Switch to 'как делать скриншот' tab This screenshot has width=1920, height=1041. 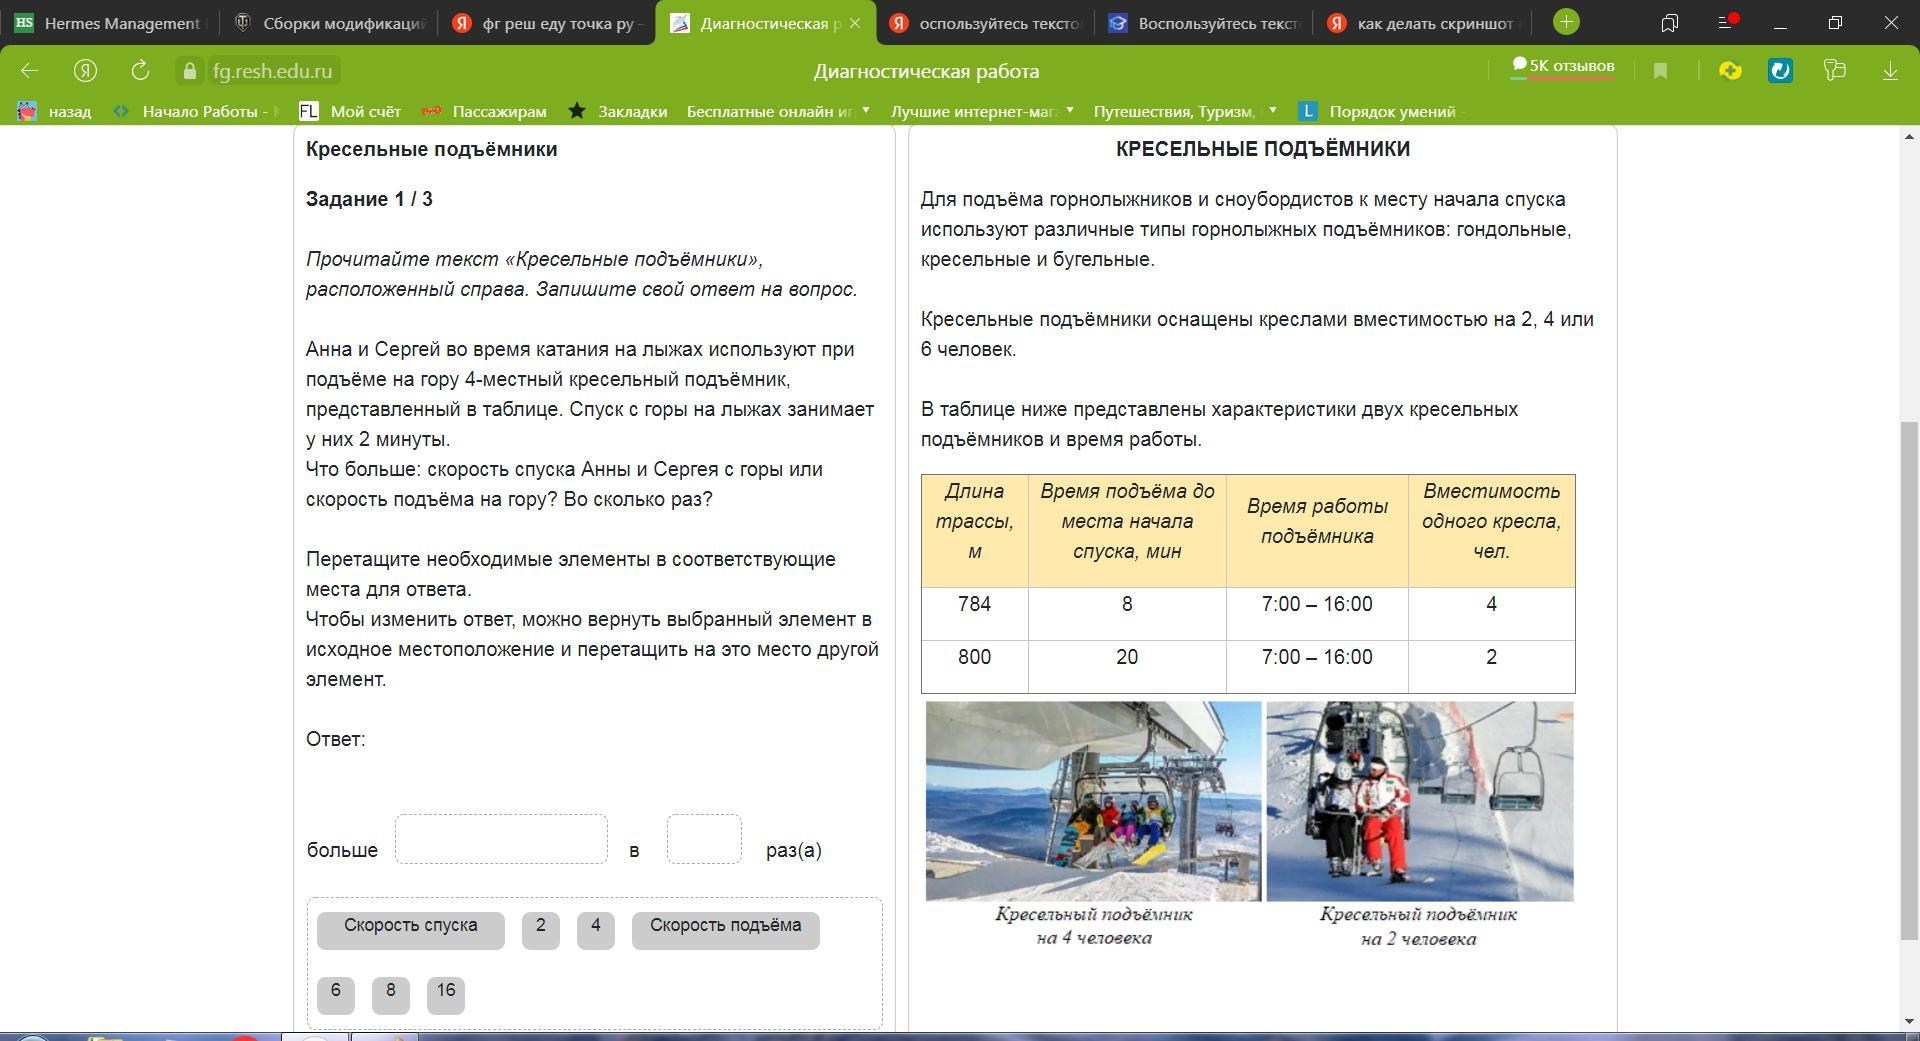pos(1425,23)
